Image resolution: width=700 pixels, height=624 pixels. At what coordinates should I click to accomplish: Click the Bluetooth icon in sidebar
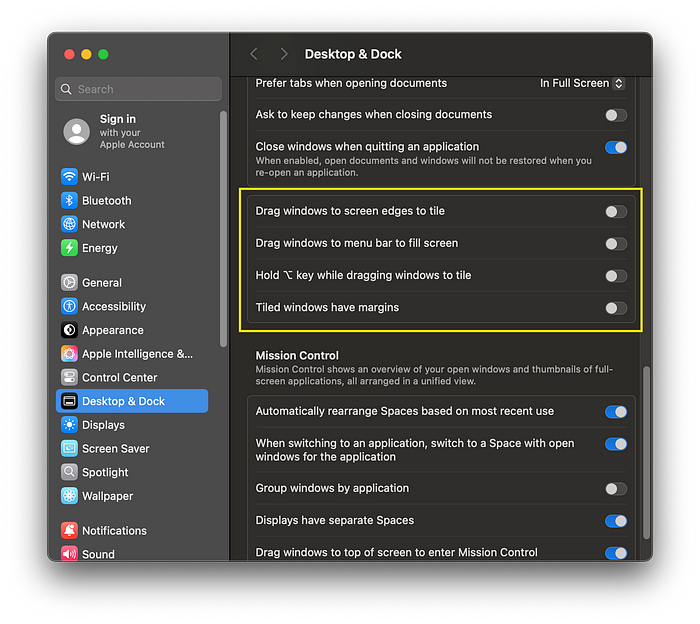tap(69, 200)
